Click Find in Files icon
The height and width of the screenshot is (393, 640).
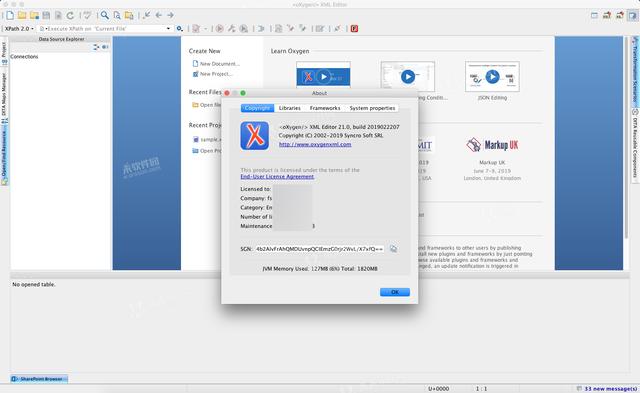(117, 16)
